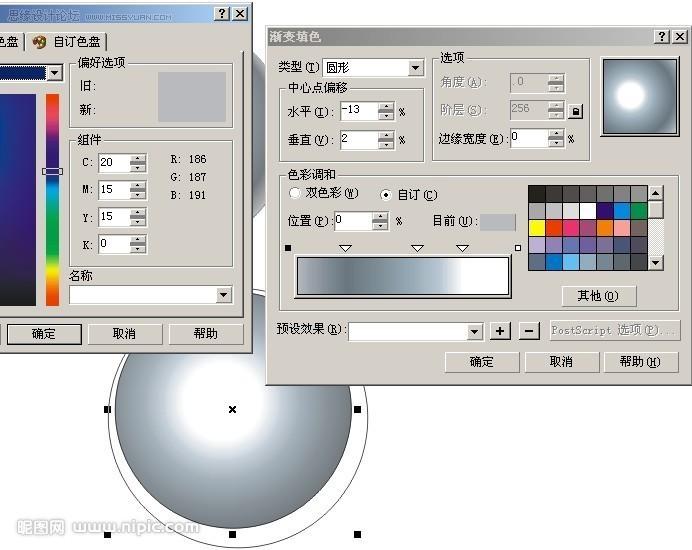The height and width of the screenshot is (550, 692).
Task: Click the gradient preview thumbnail
Action: point(640,96)
